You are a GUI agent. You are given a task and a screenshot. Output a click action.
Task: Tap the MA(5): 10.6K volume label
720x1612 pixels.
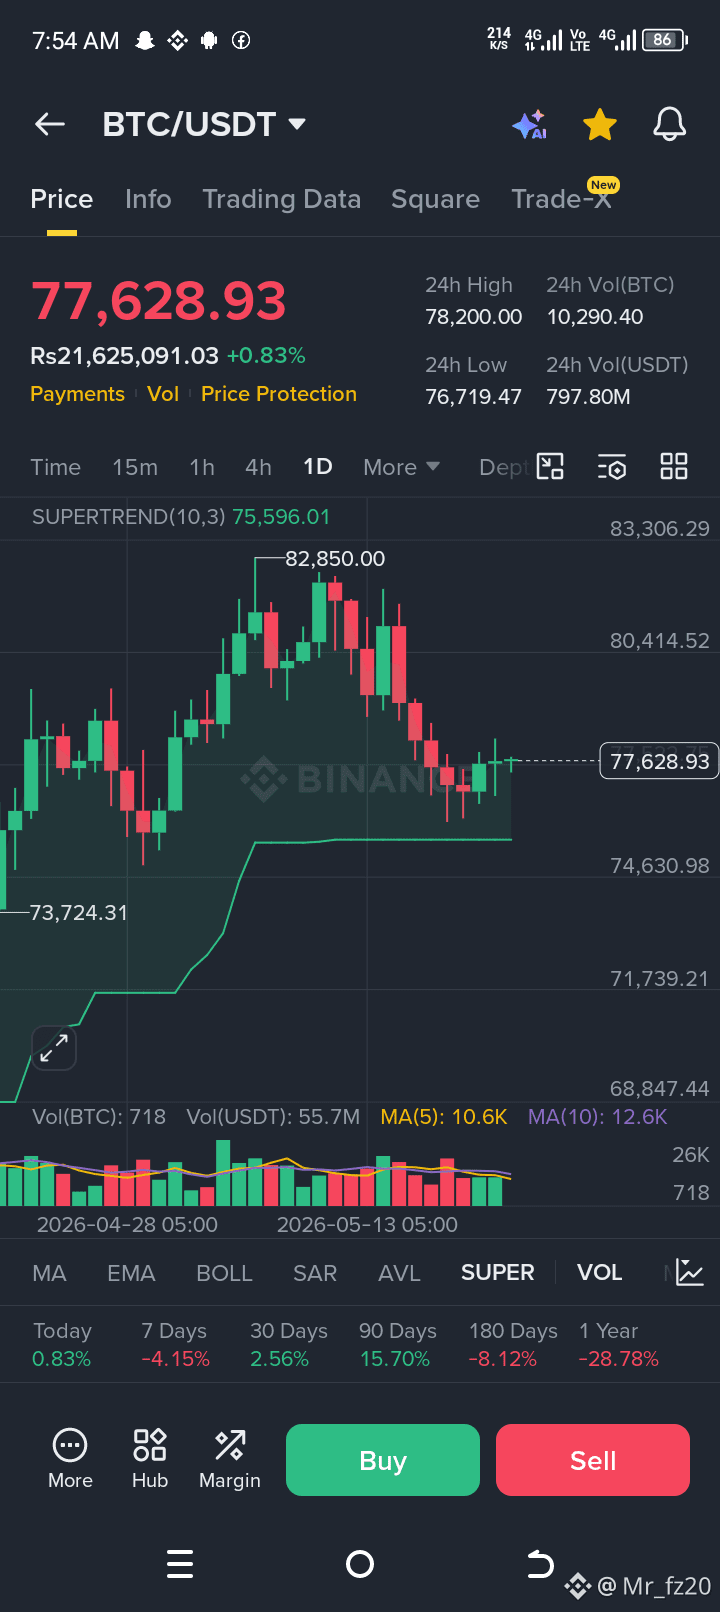click(x=444, y=1117)
